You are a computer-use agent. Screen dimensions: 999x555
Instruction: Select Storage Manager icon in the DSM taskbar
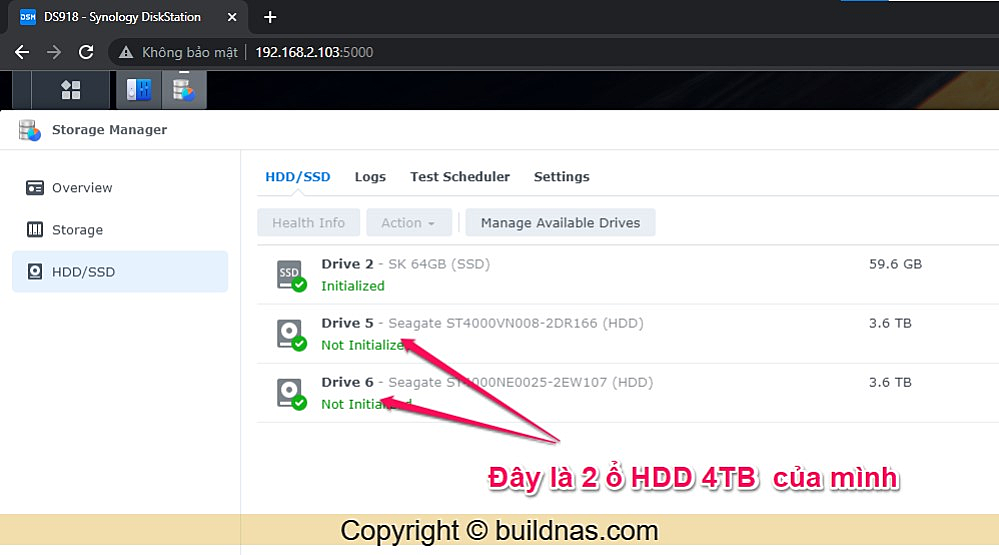coord(183,90)
